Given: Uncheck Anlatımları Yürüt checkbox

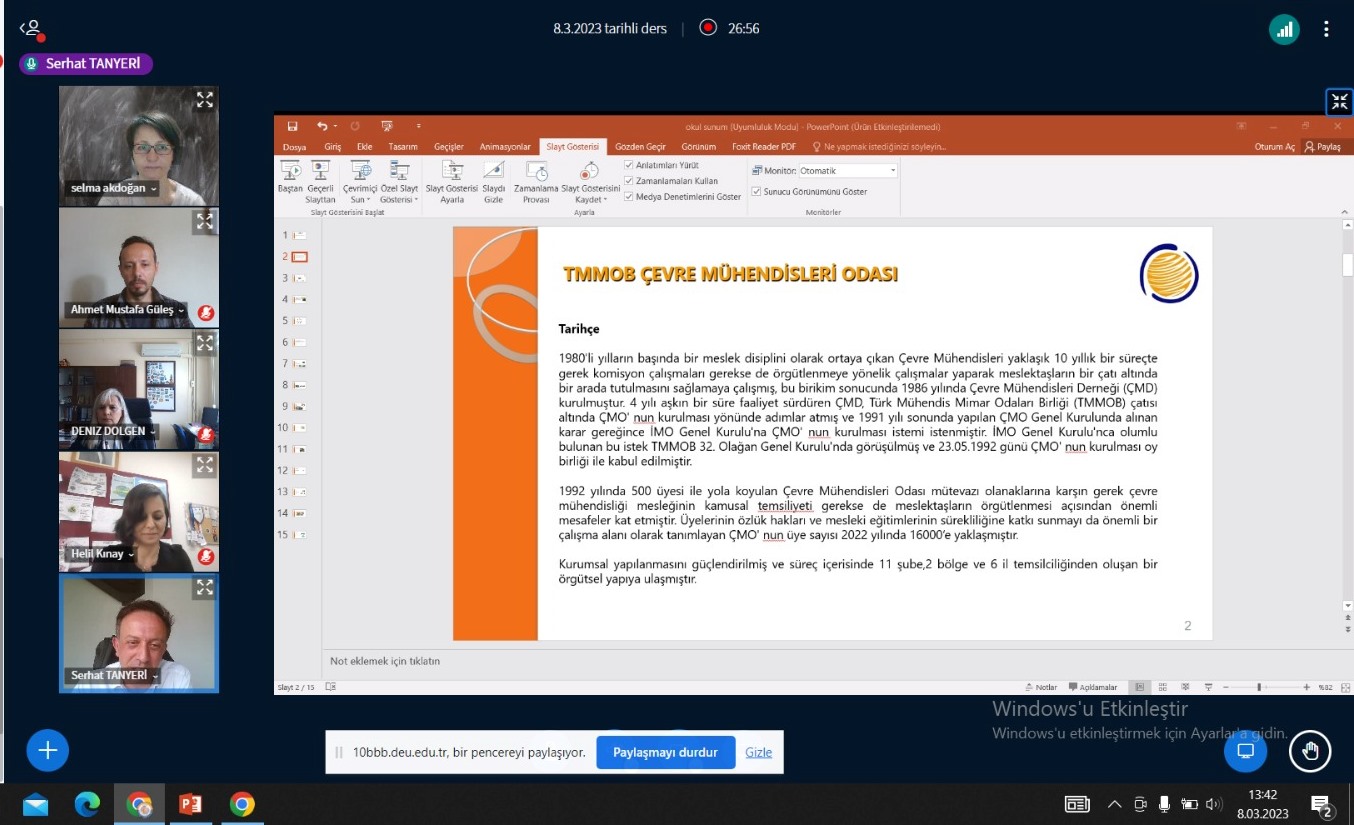Looking at the screenshot, I should point(629,165).
